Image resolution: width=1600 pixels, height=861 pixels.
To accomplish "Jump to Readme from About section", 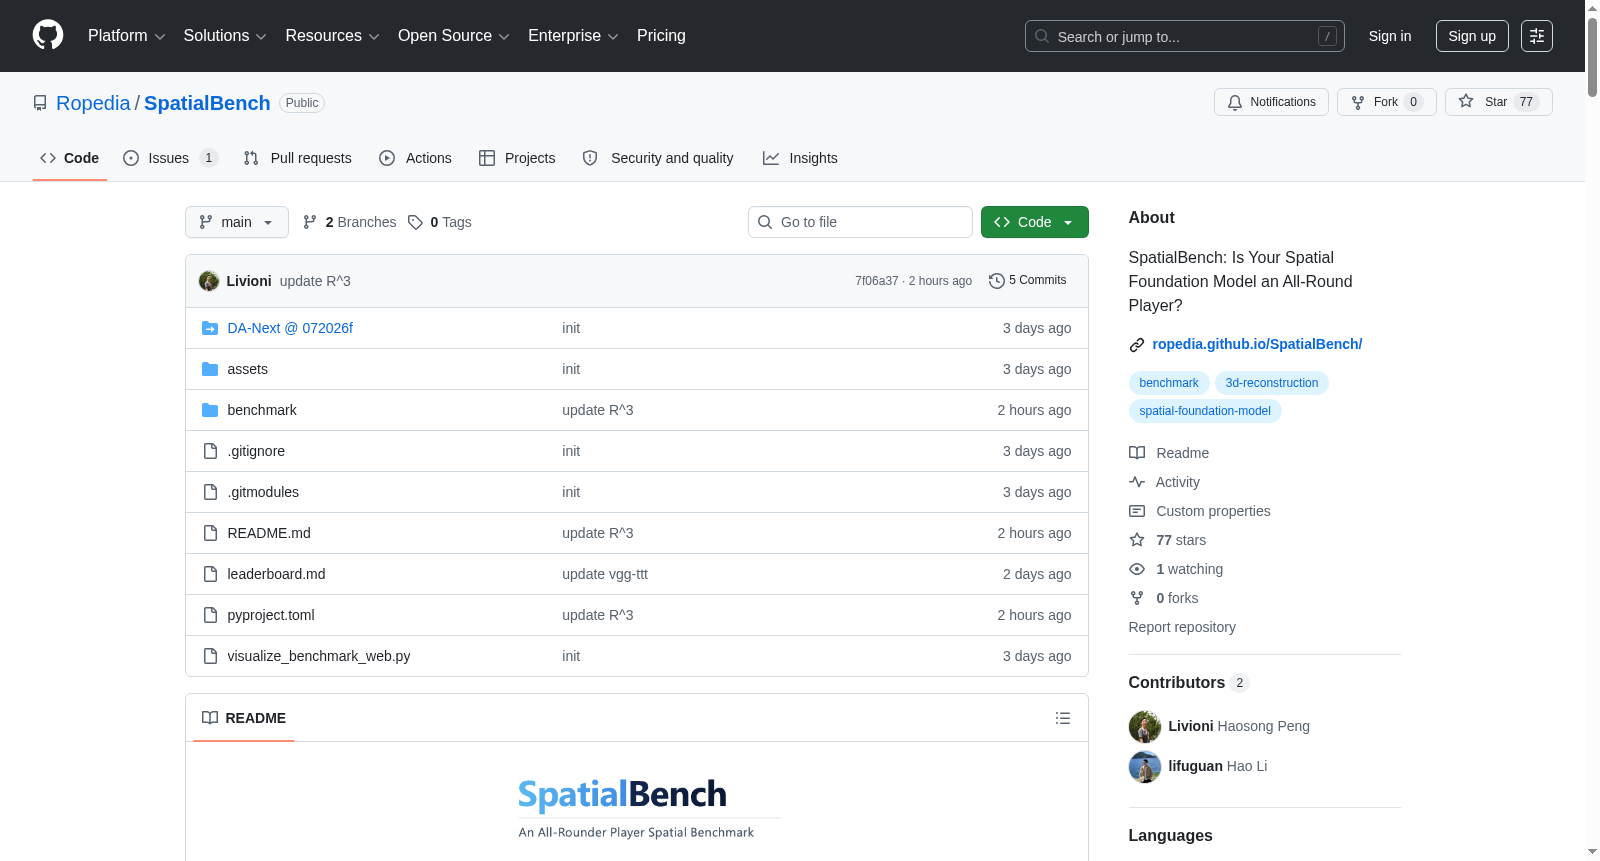I will point(1169,453).
